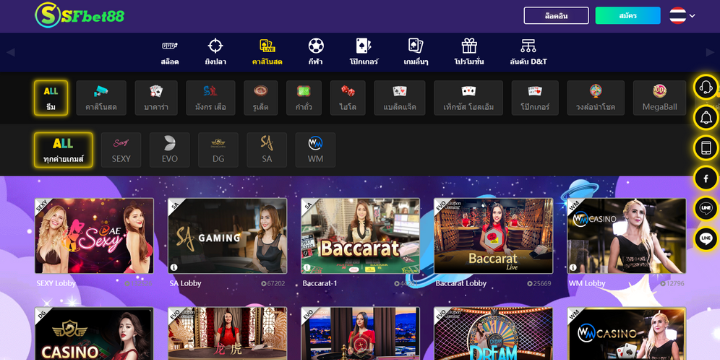Click the login (ล็อคอิน) button

pos(556,16)
